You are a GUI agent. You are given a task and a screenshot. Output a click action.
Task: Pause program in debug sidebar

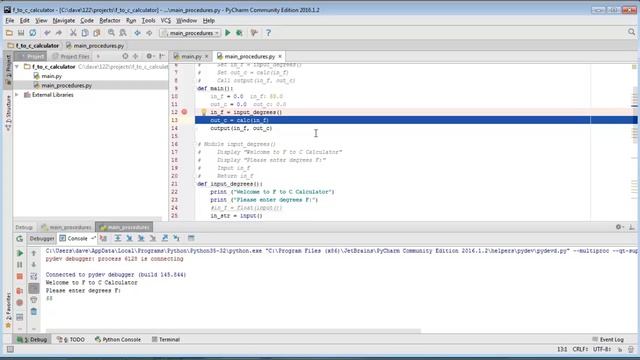(x=20, y=265)
